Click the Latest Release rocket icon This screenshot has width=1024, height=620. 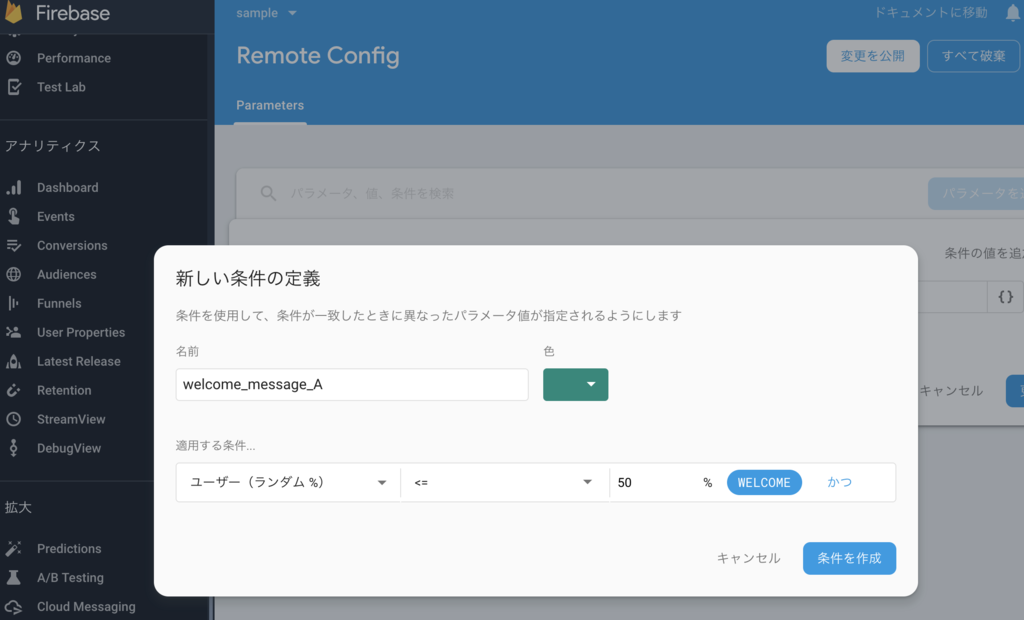tap(14, 361)
